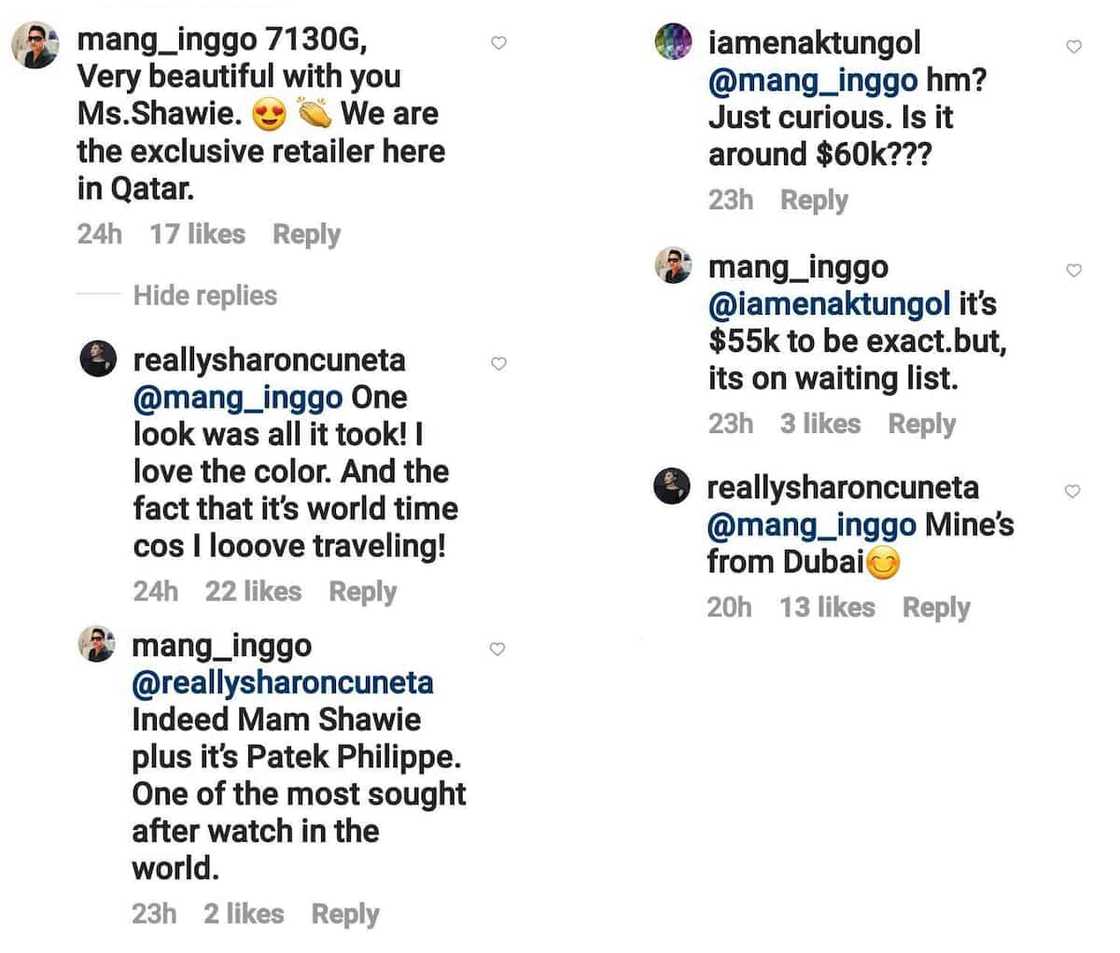Viewport: 1120px width, 953px height.
Task: Like the "One look was all it took" comment
Action: tap(499, 364)
